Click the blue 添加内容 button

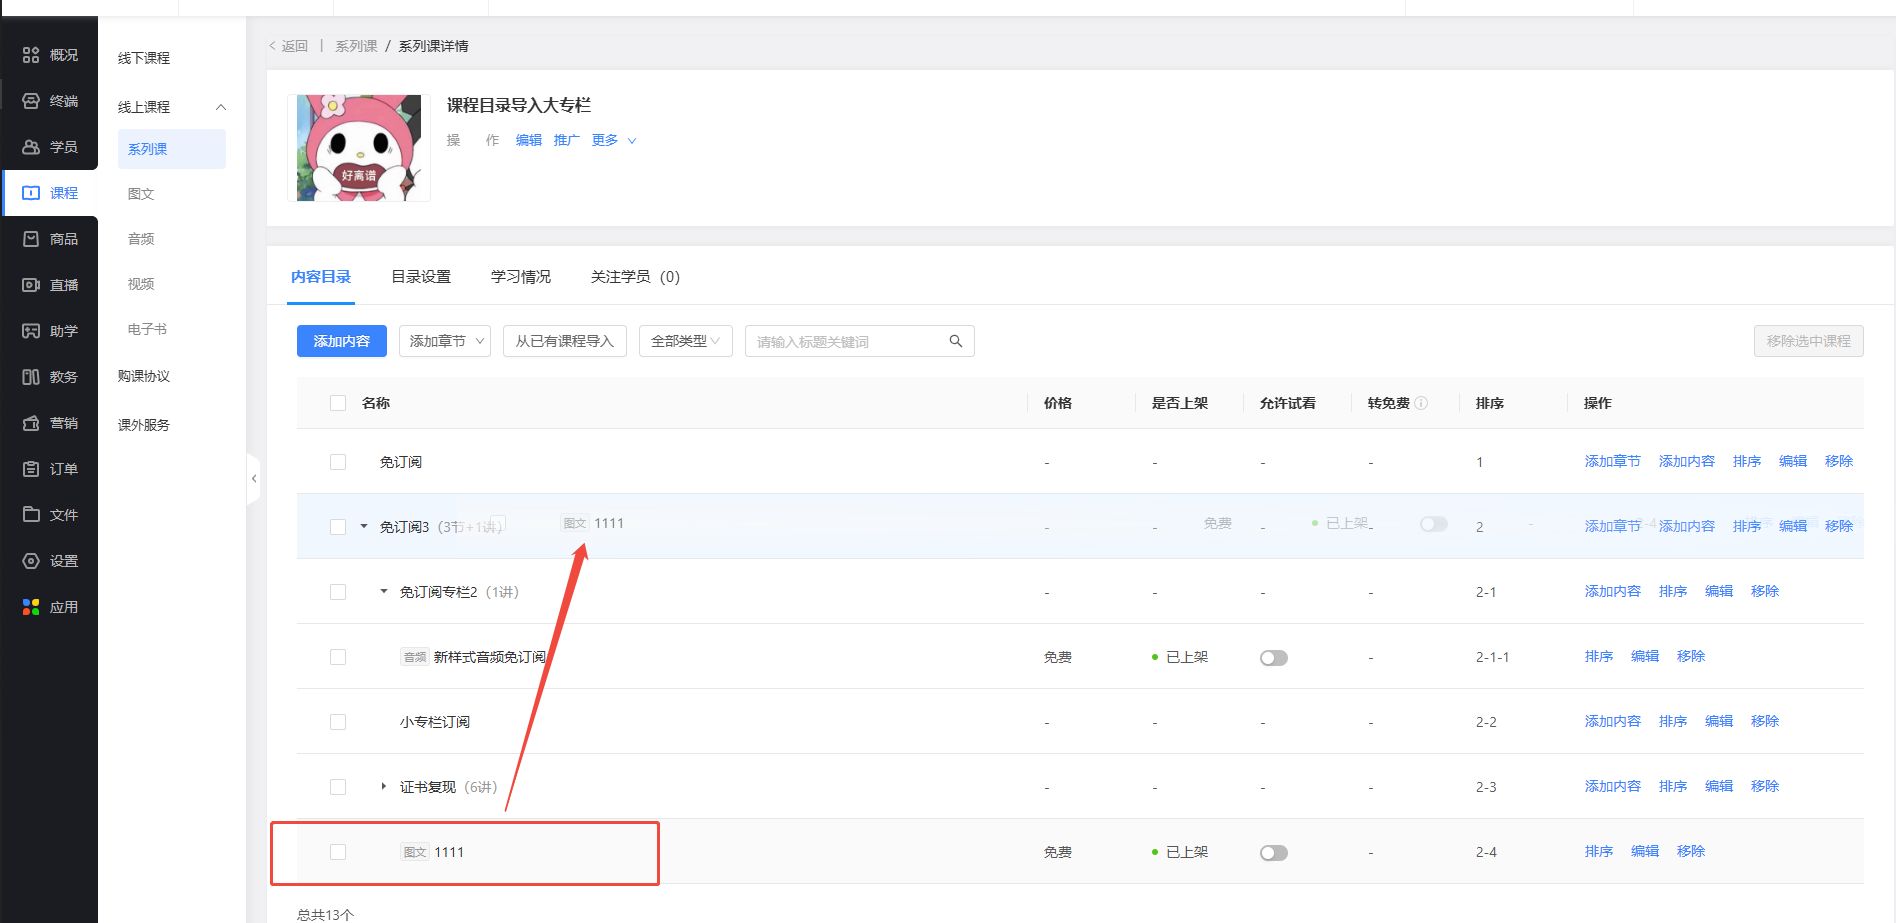(341, 341)
